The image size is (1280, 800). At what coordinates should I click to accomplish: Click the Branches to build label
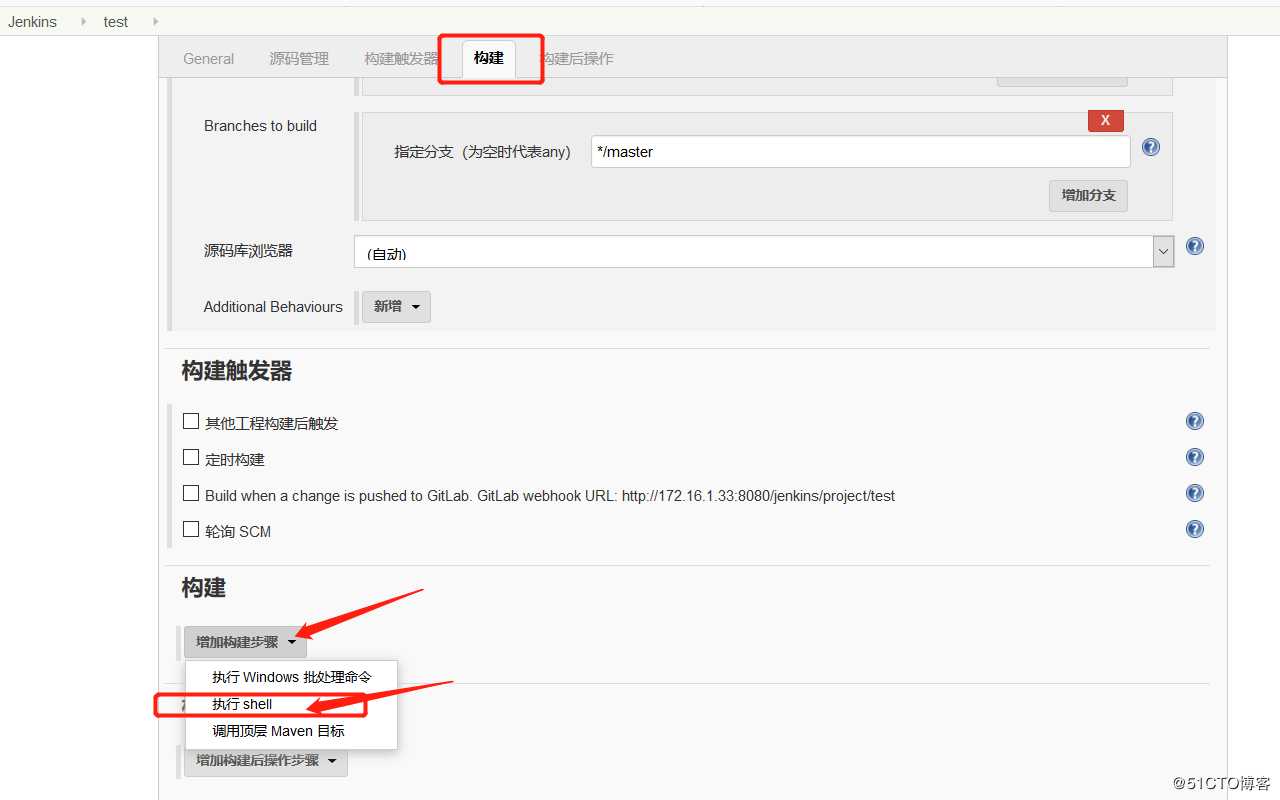[260, 126]
